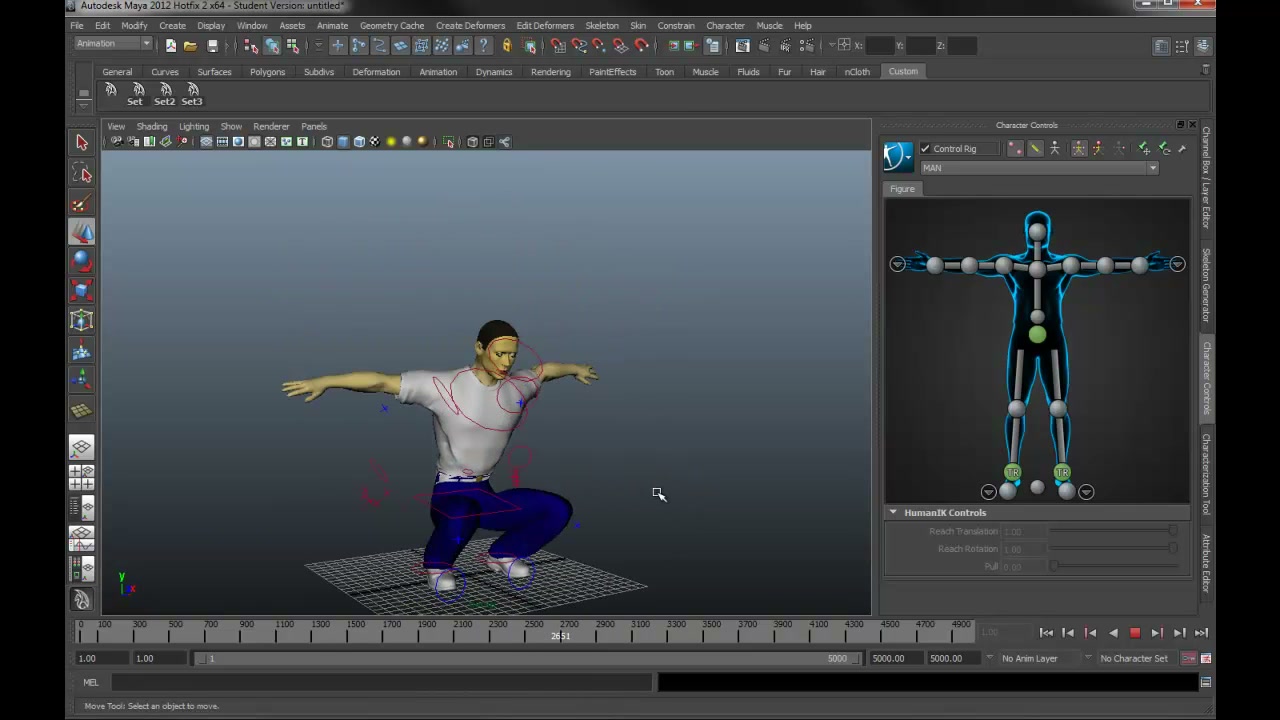Select the Rotate tool sphere icon
1280x720 pixels.
[82, 261]
